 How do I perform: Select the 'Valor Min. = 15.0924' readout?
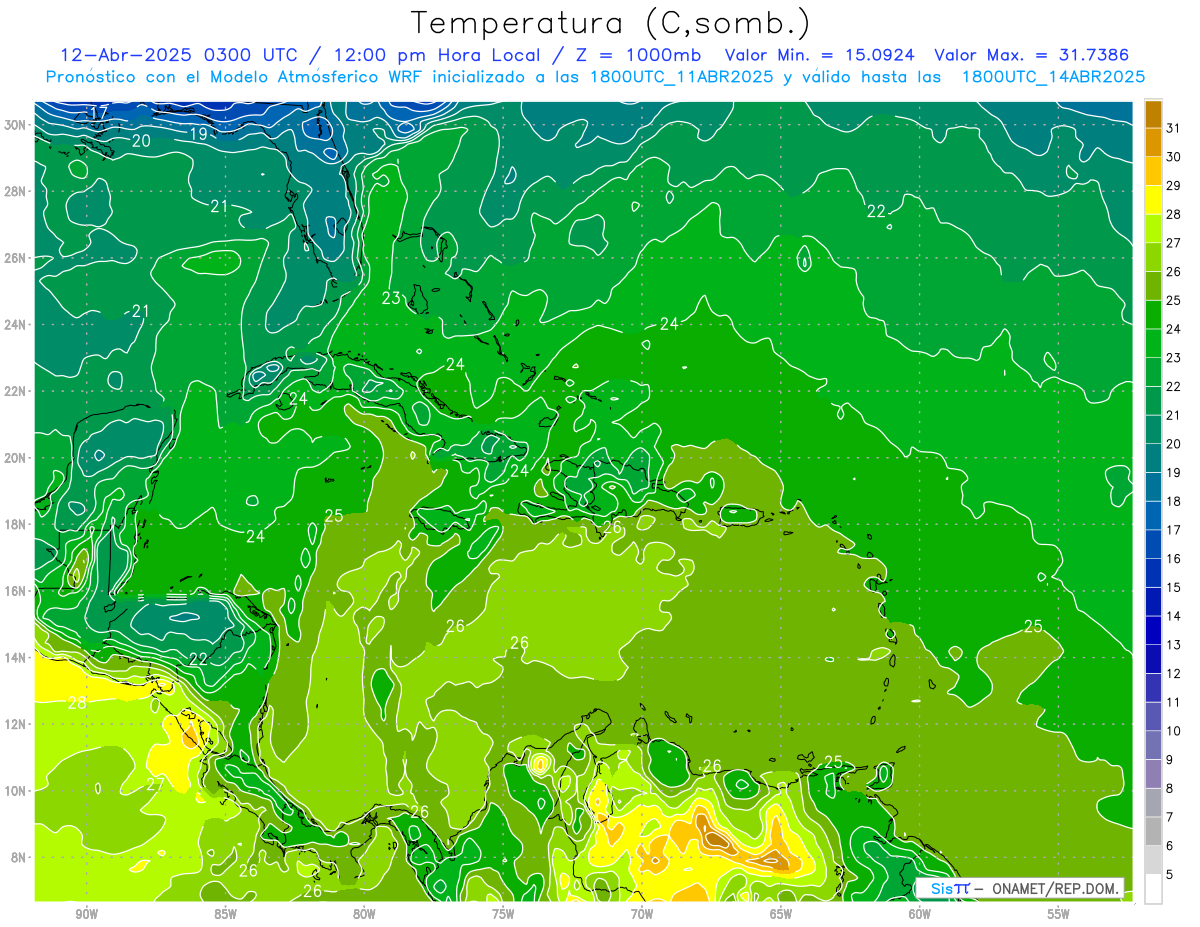821,54
